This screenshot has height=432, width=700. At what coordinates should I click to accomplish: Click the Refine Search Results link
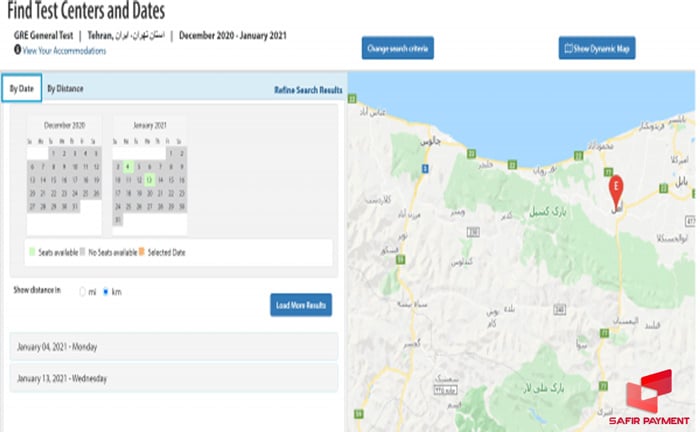tap(308, 90)
